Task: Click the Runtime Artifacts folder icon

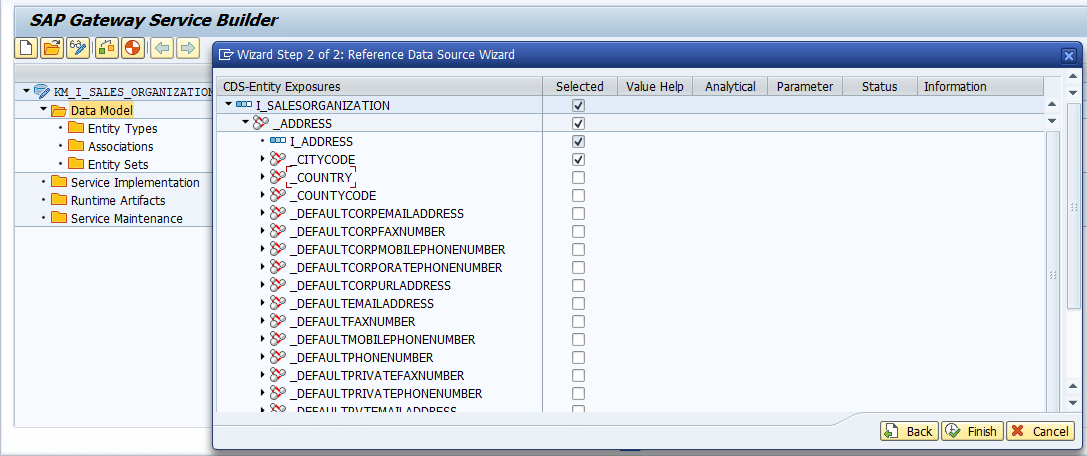Action: point(60,200)
